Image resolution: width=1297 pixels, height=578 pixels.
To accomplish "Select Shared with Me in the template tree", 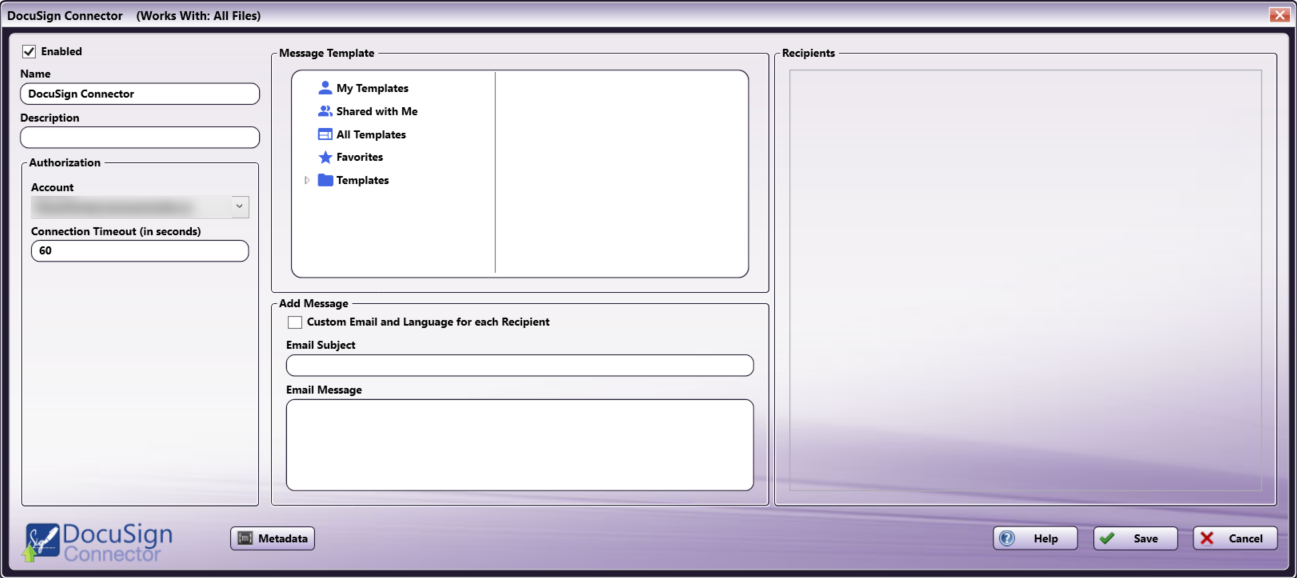I will pyautogui.click(x=377, y=111).
